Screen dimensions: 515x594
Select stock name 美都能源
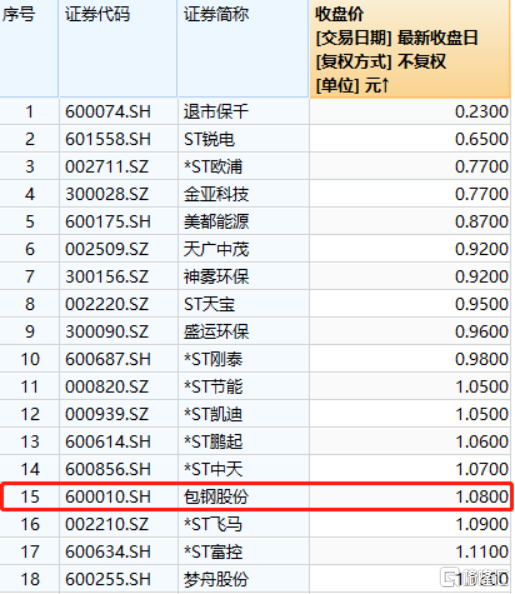pos(216,222)
